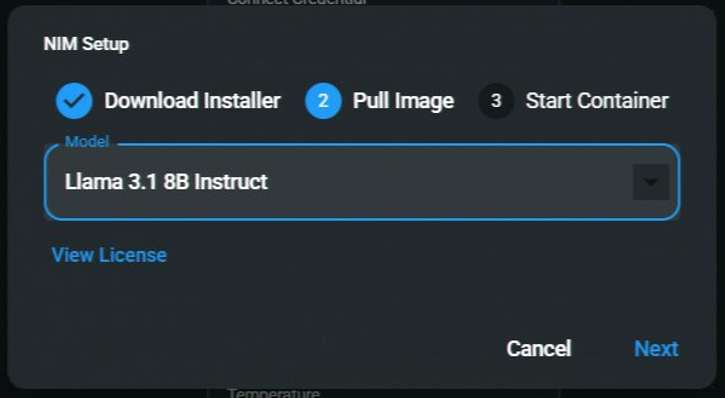The image size is (725, 398).
Task: Jump to the Start Container step label
Action: coord(597,101)
